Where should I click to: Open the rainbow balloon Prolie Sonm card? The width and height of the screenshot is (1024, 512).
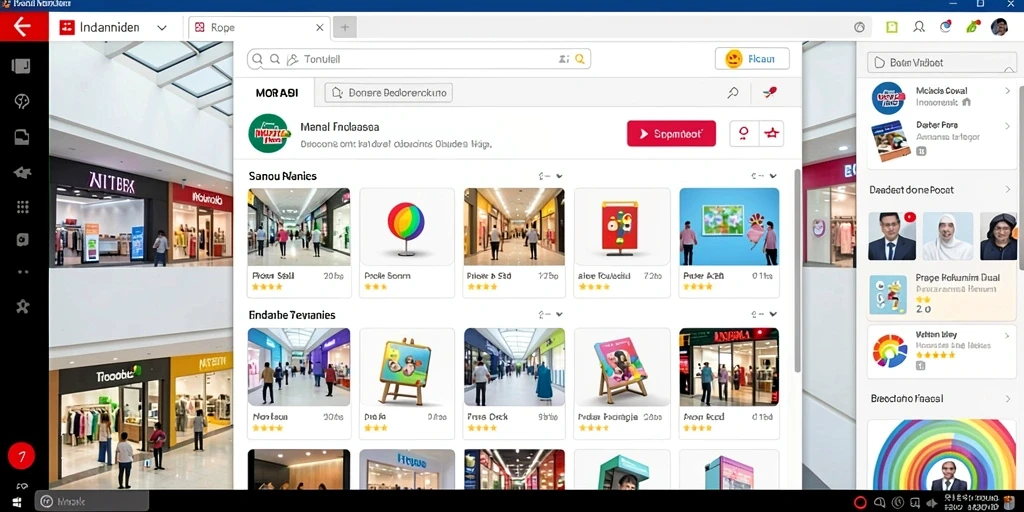(x=407, y=242)
